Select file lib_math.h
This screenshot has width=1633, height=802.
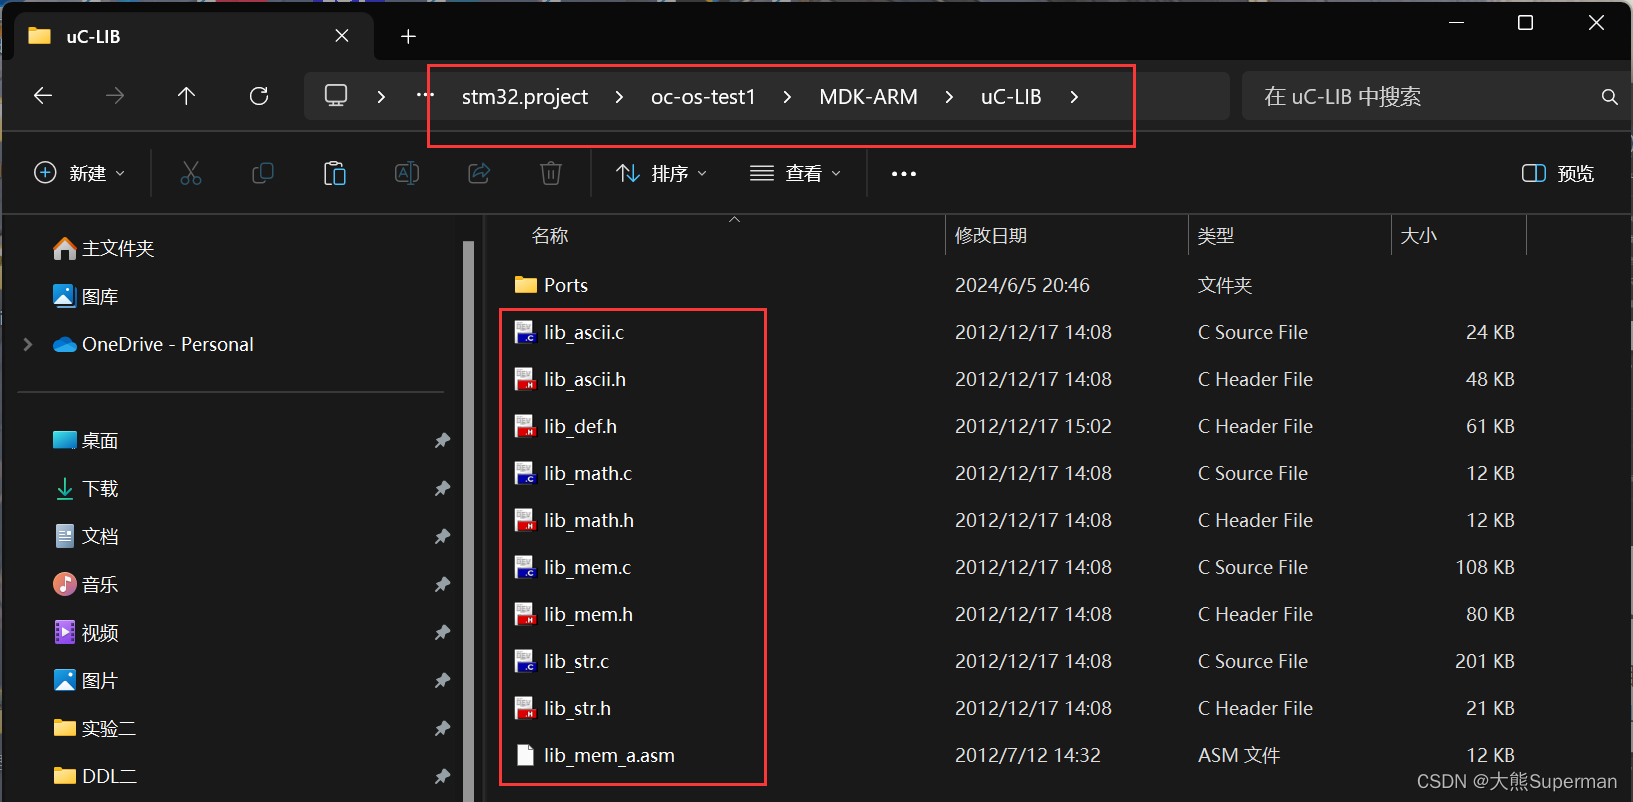point(589,520)
